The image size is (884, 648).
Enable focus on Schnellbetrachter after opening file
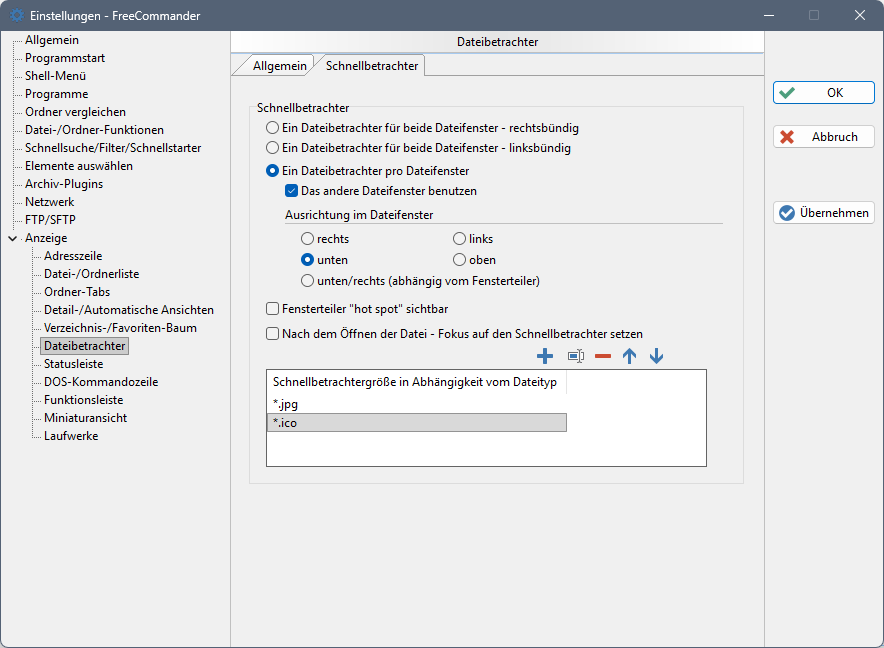tap(272, 334)
